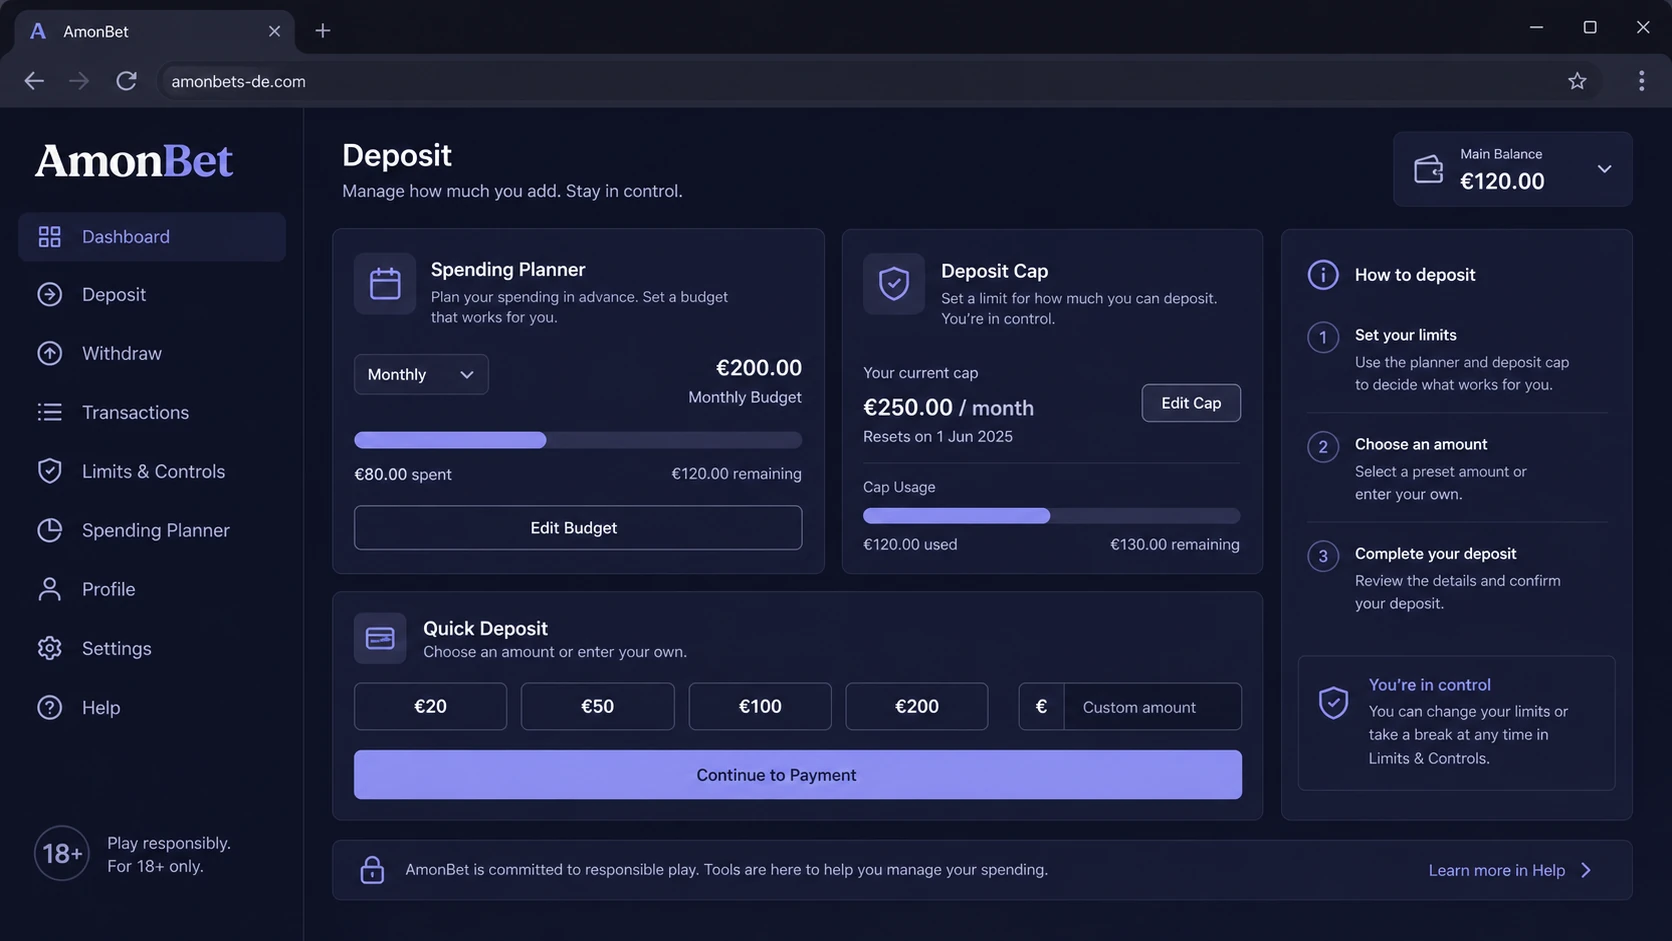Open the Monthly period dropdown

421,374
